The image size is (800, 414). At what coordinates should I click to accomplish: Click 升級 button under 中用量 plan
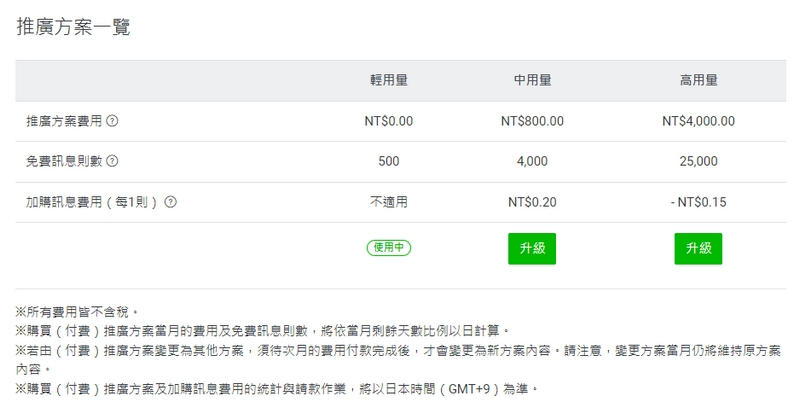coord(532,248)
